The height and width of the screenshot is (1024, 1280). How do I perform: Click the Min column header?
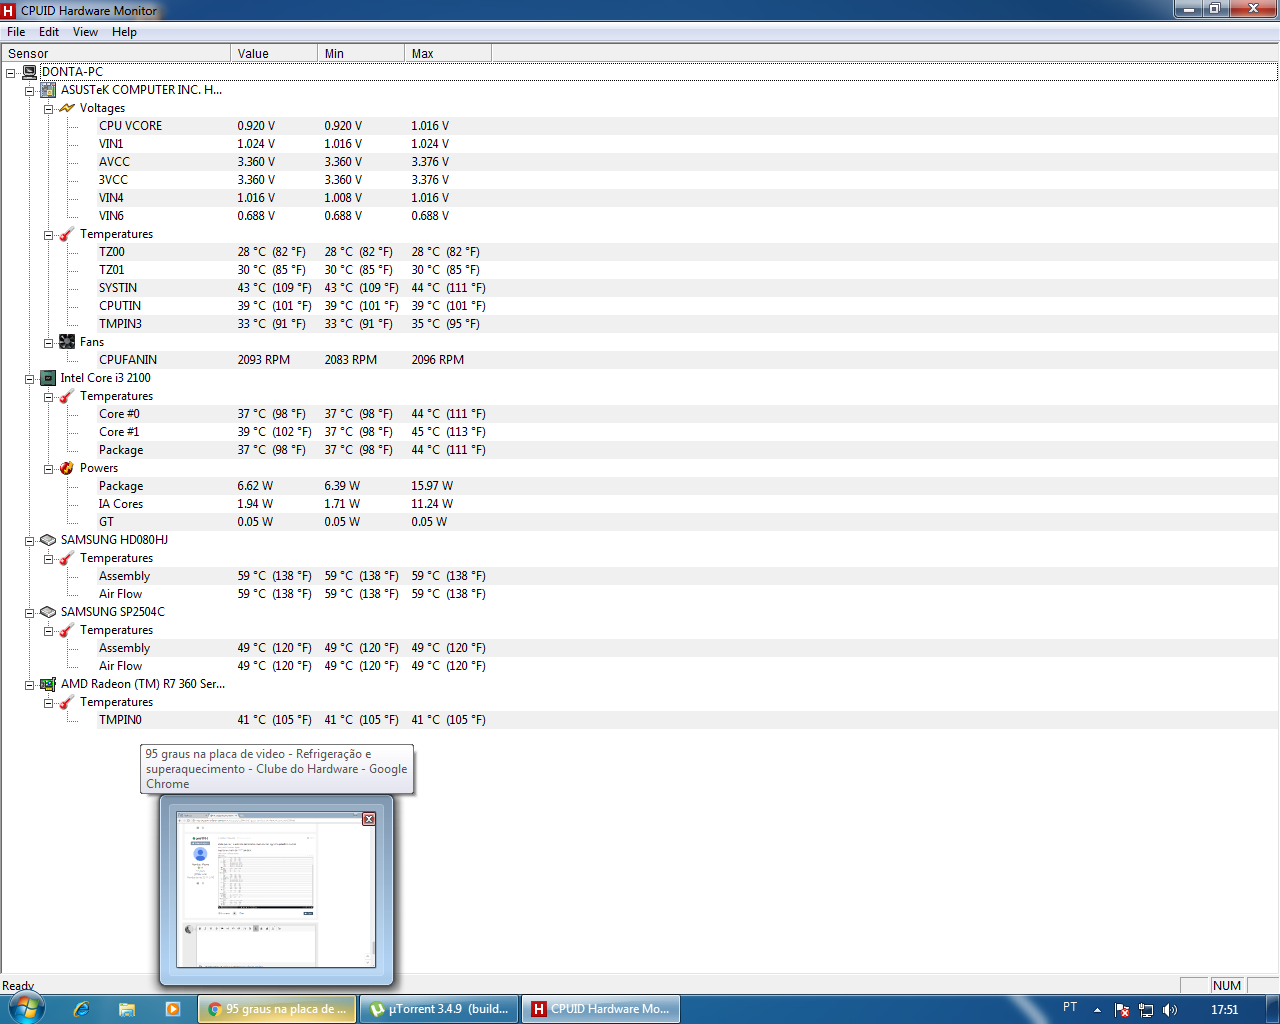361,54
